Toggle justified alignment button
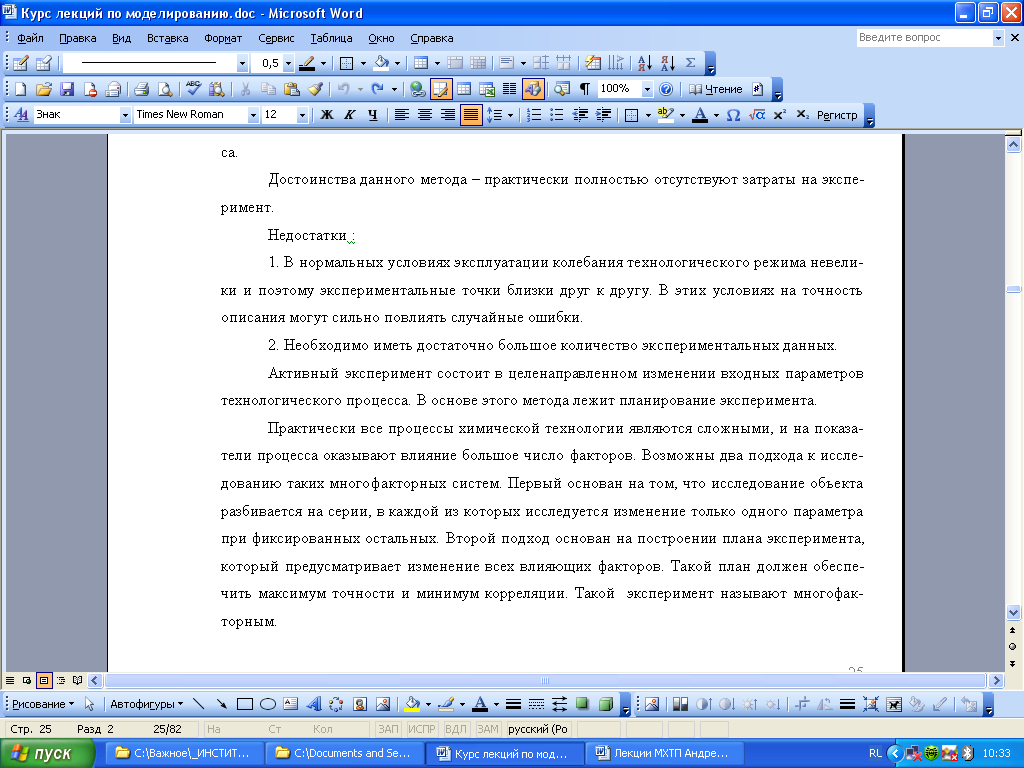1024x768 pixels. click(x=470, y=115)
